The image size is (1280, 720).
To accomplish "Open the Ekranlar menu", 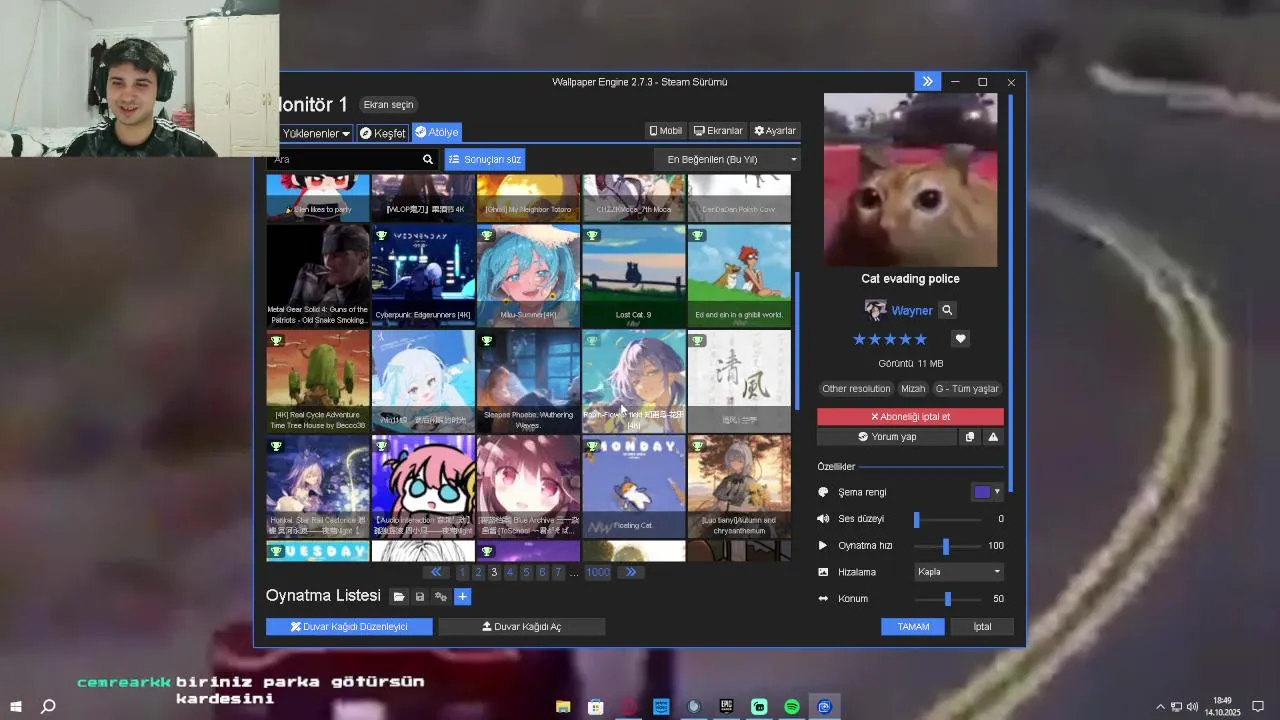I will point(718,131).
